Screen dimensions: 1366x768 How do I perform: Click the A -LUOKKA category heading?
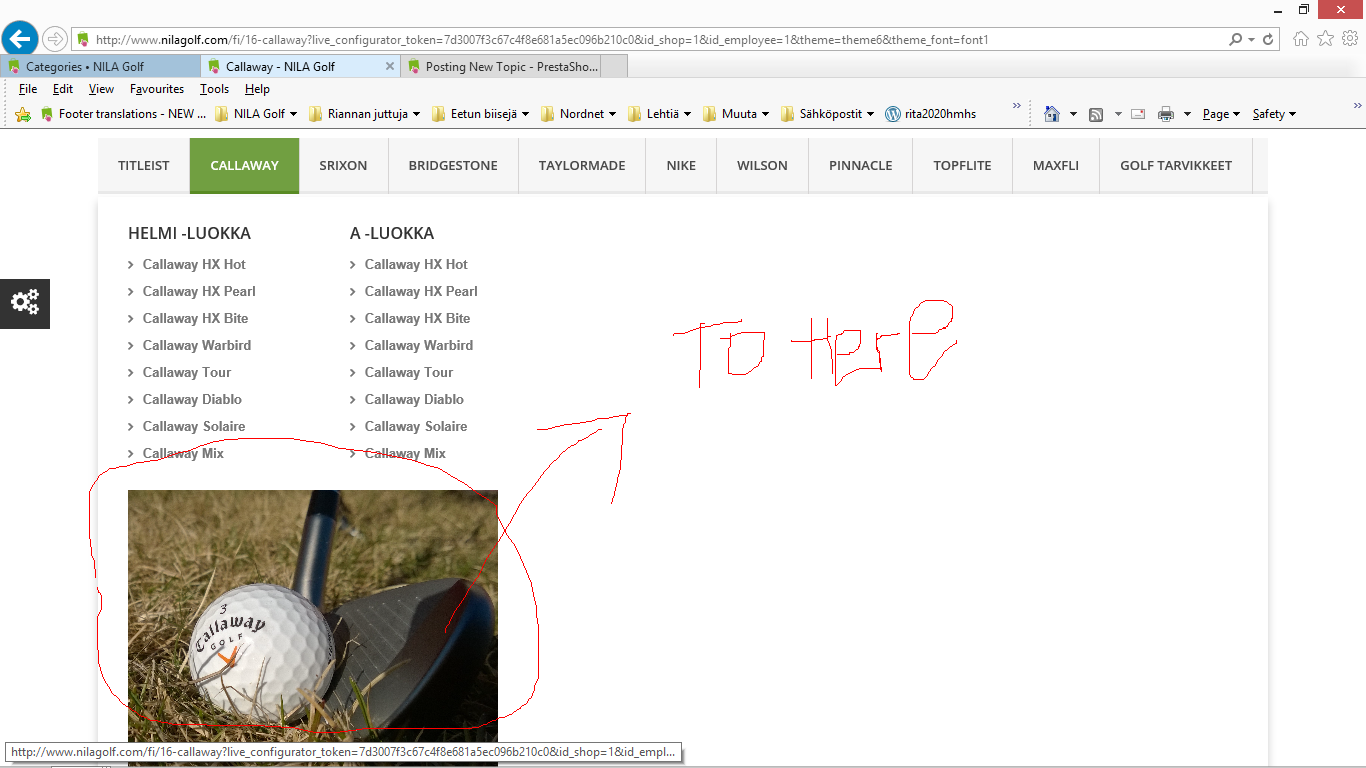[x=392, y=233]
